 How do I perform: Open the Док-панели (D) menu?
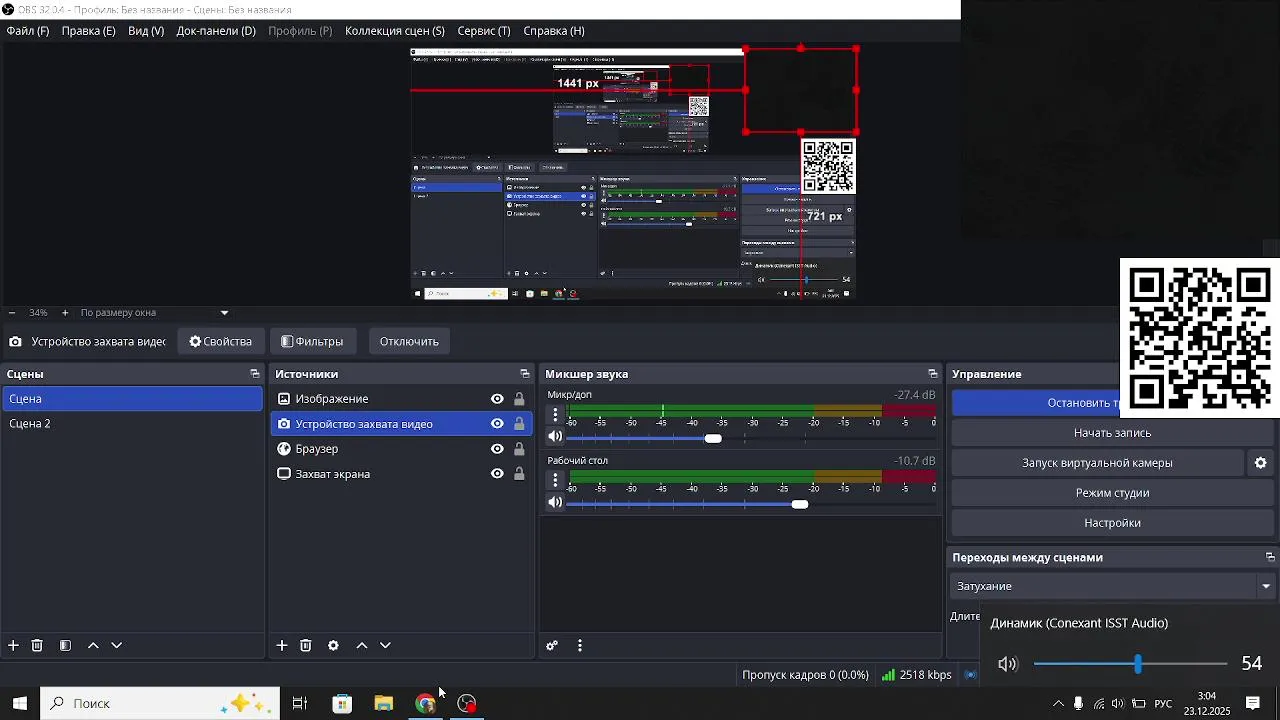[216, 31]
